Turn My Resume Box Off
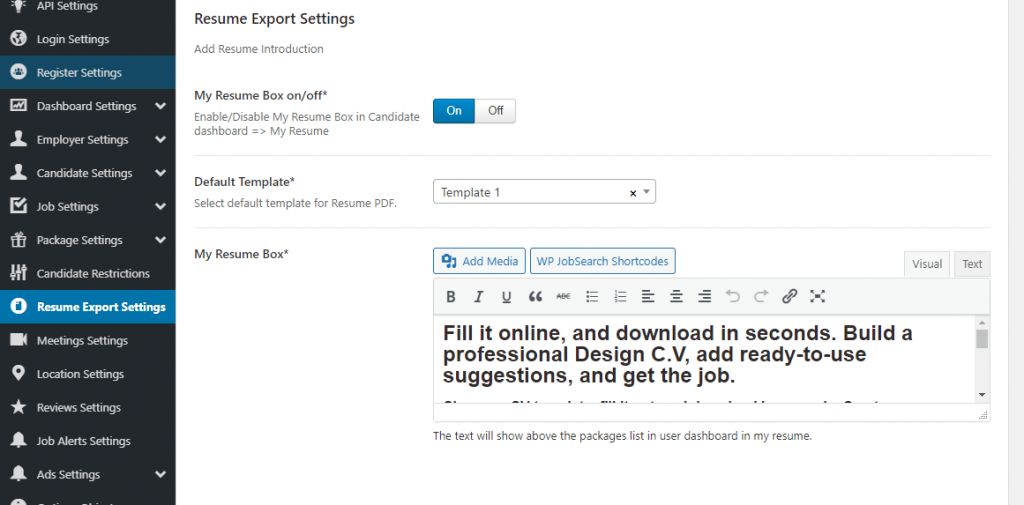Image resolution: width=1024 pixels, height=505 pixels. click(496, 111)
